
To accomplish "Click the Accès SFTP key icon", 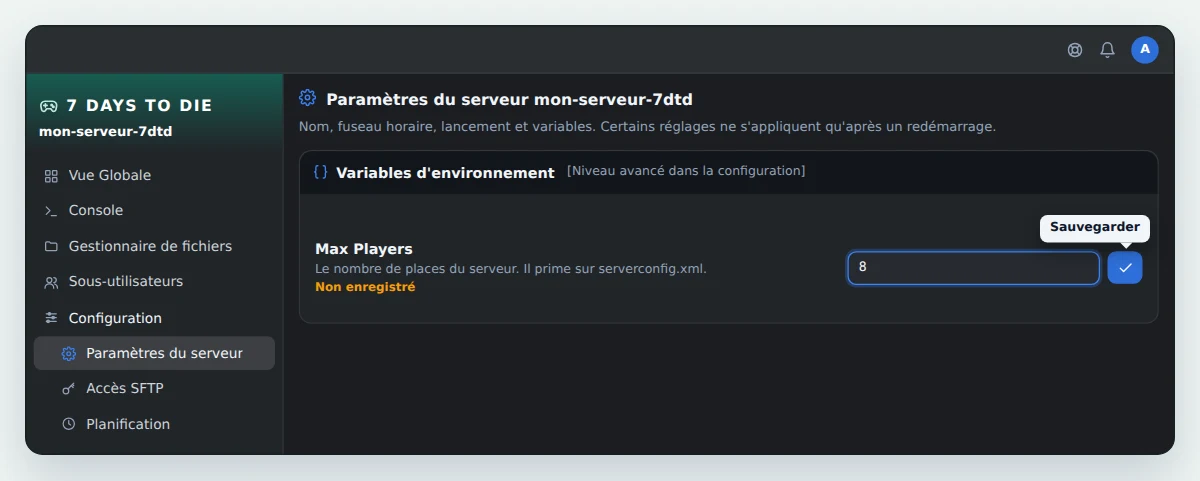I will click(69, 389).
